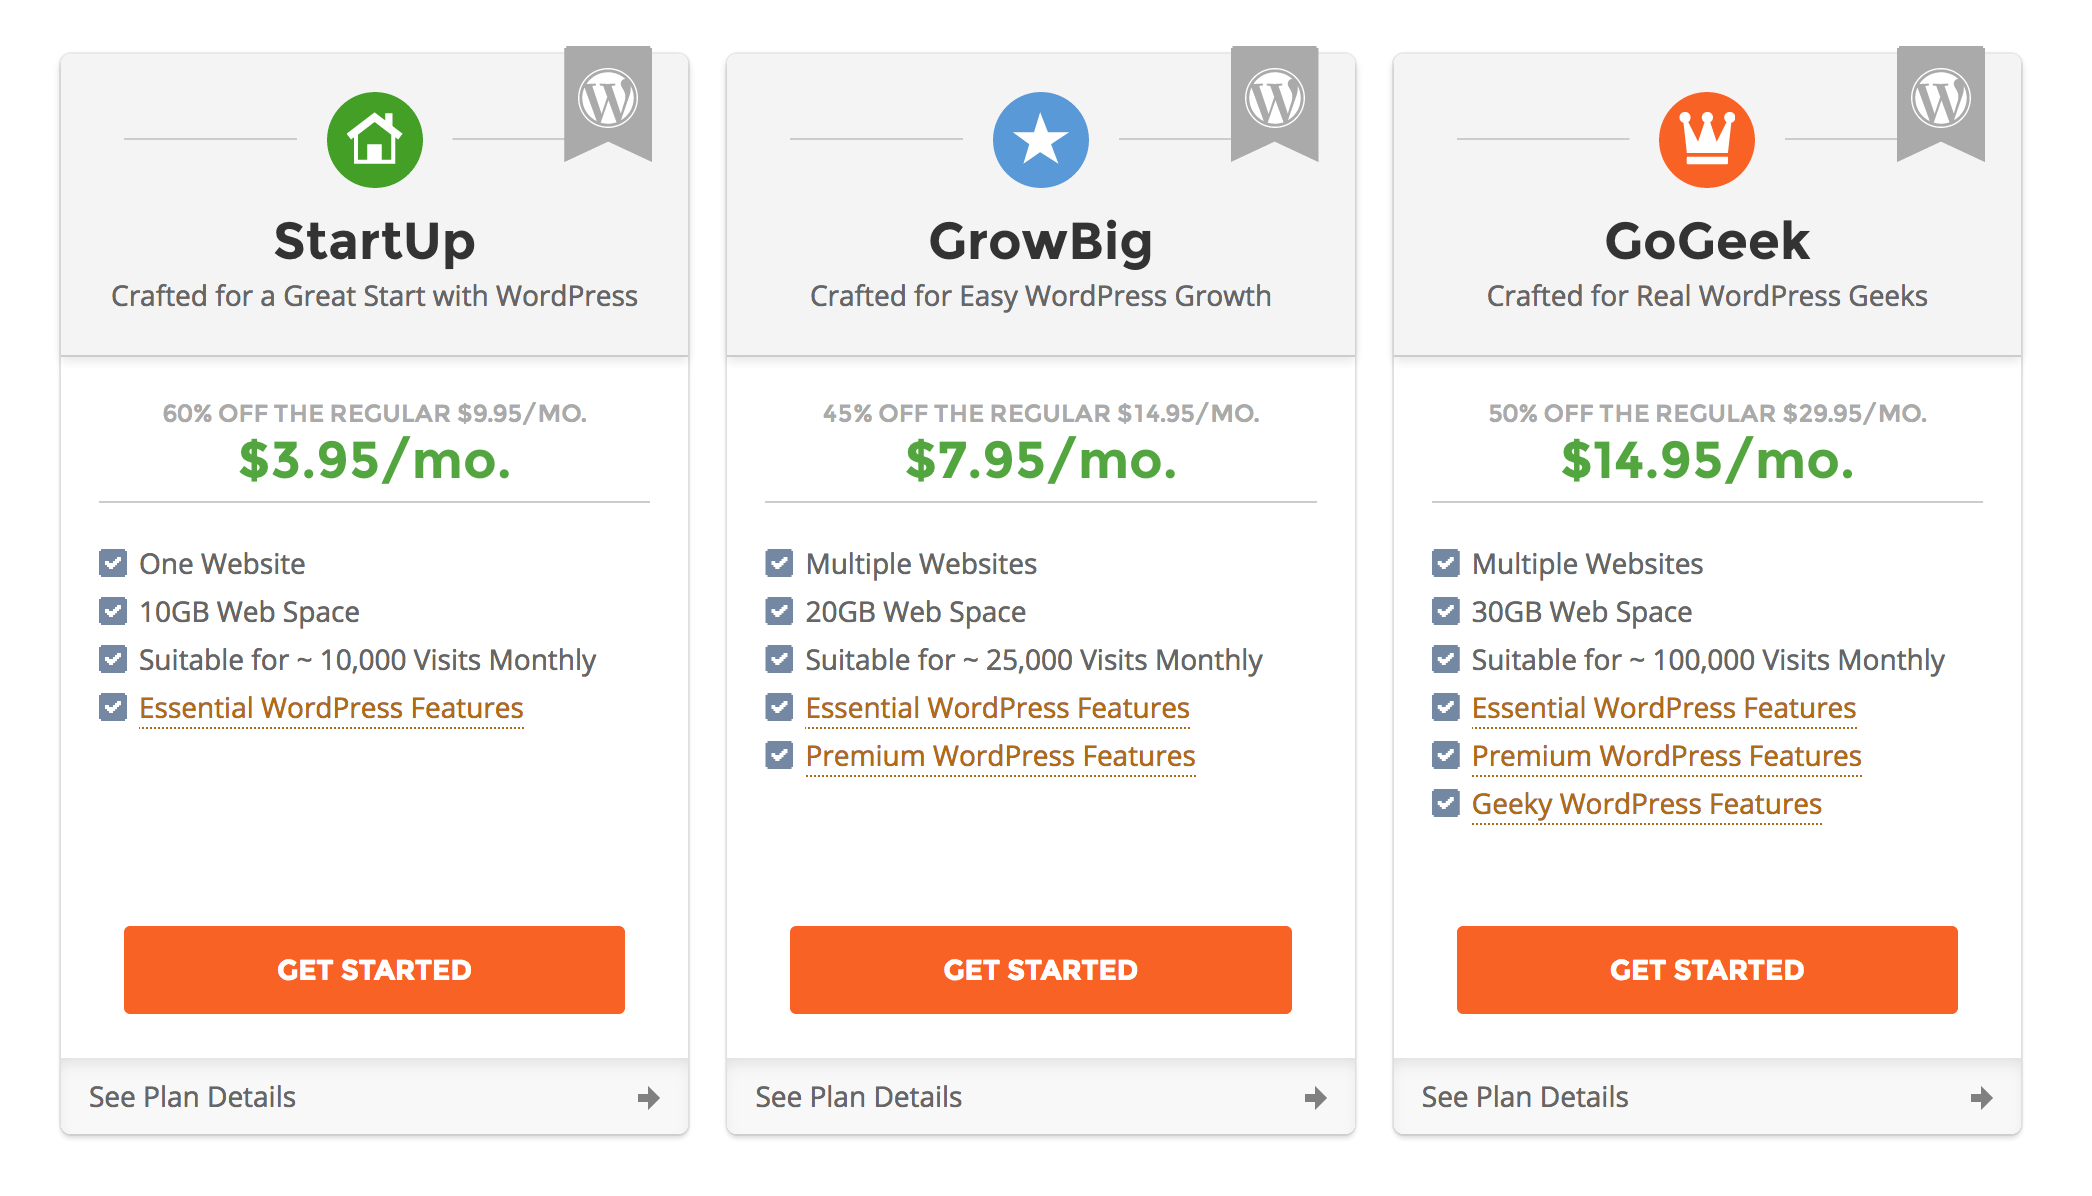
Task: Expand See Plan Details for StartUp
Action: tap(193, 1097)
